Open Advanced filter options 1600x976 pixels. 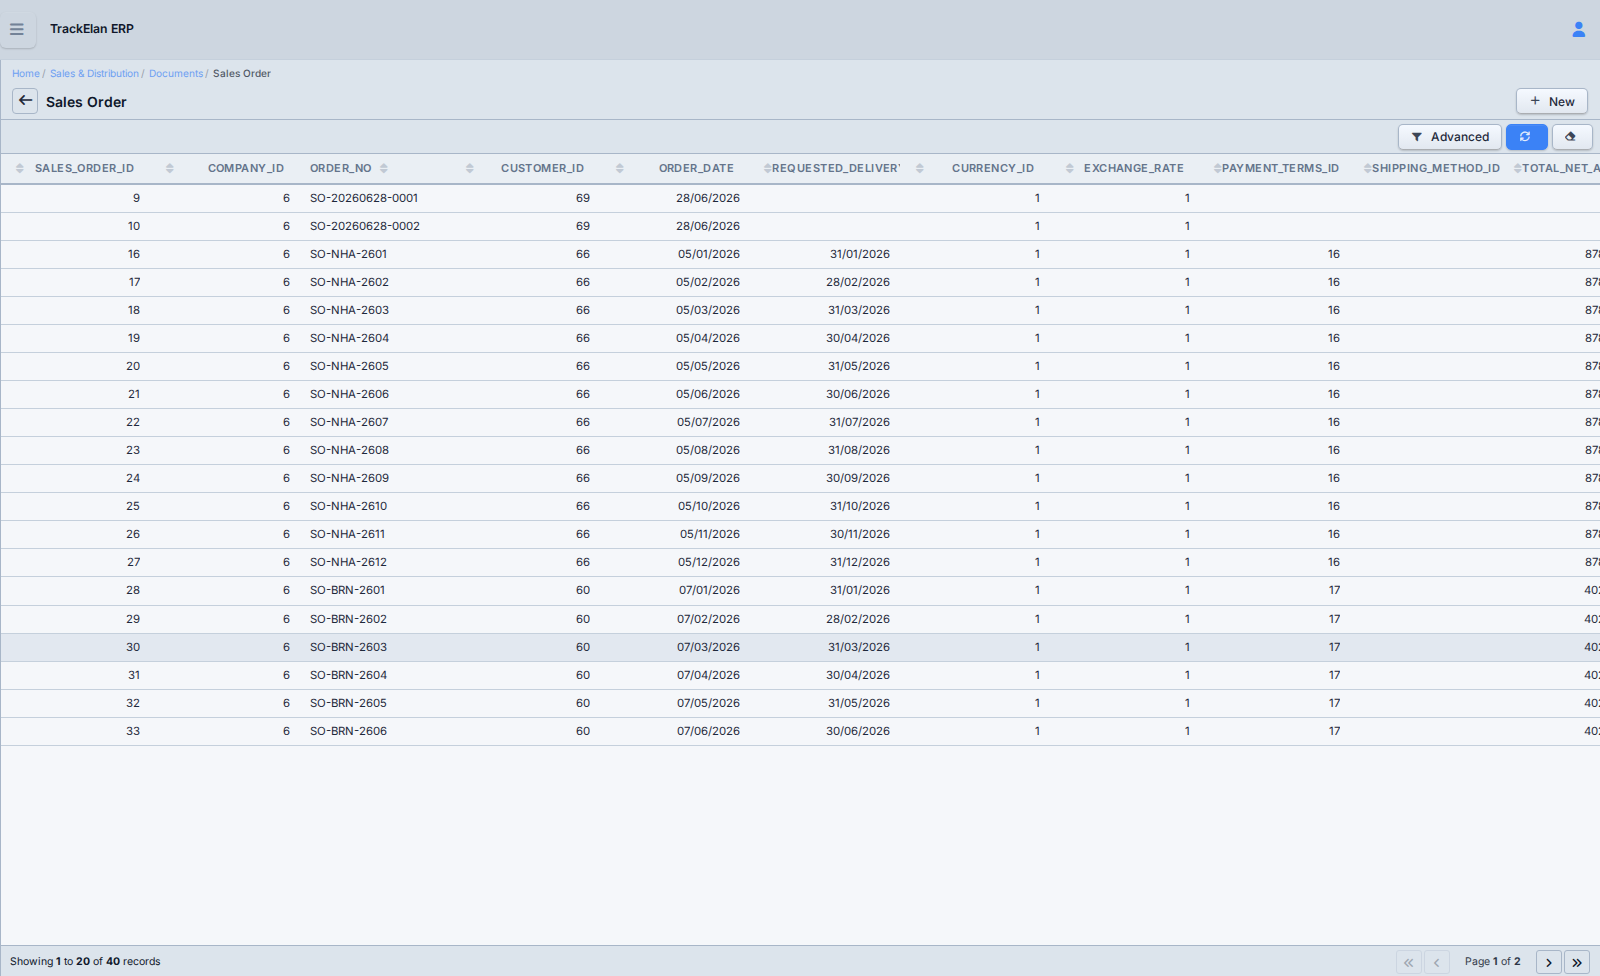pyautogui.click(x=1449, y=137)
